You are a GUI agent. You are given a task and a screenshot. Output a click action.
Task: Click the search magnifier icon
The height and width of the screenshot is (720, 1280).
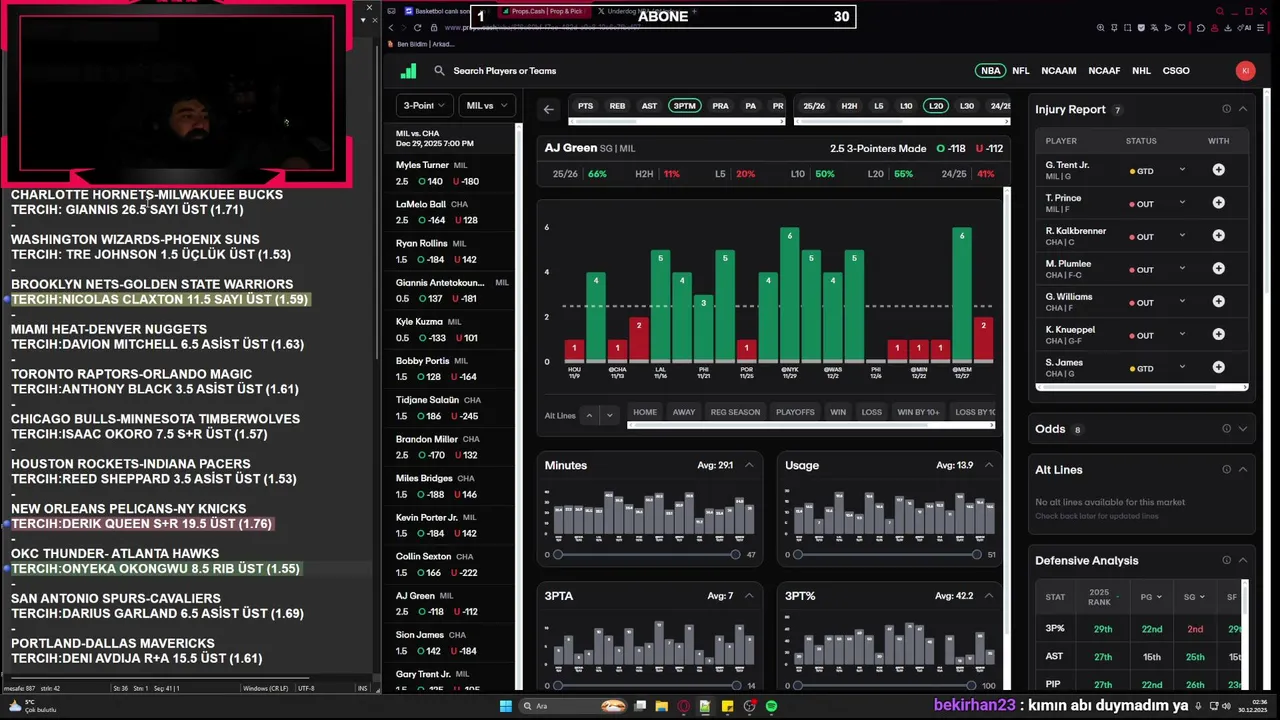[x=439, y=71]
